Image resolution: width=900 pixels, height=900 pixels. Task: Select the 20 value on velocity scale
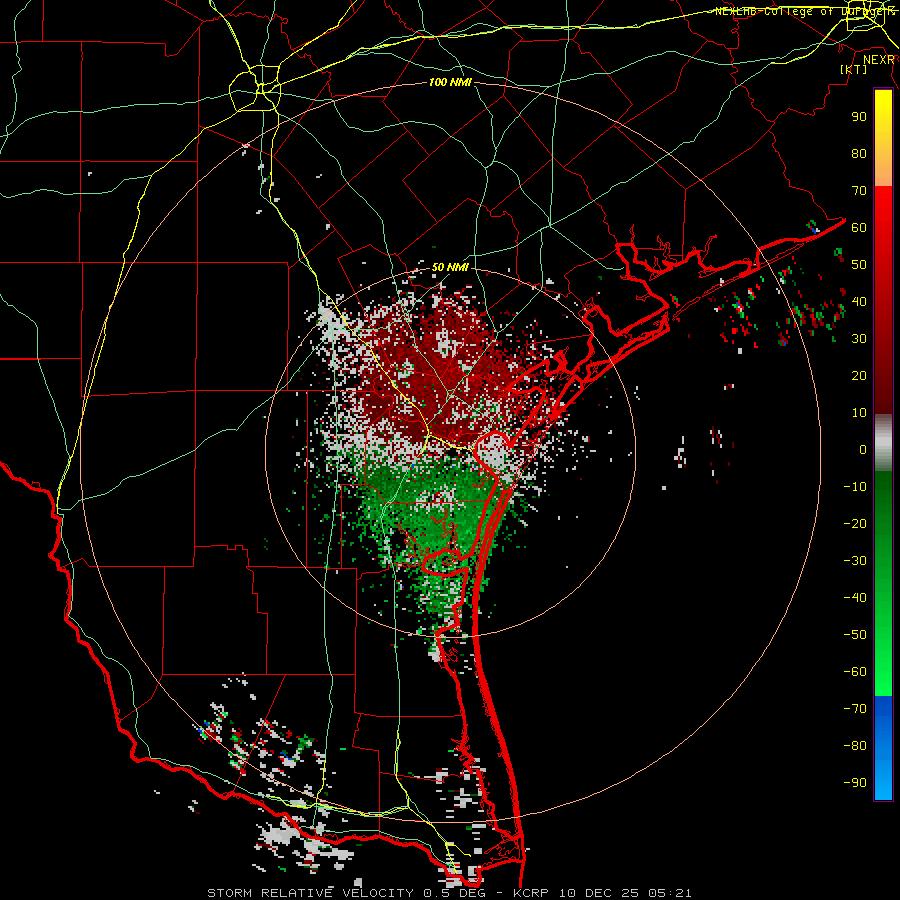tap(859, 376)
